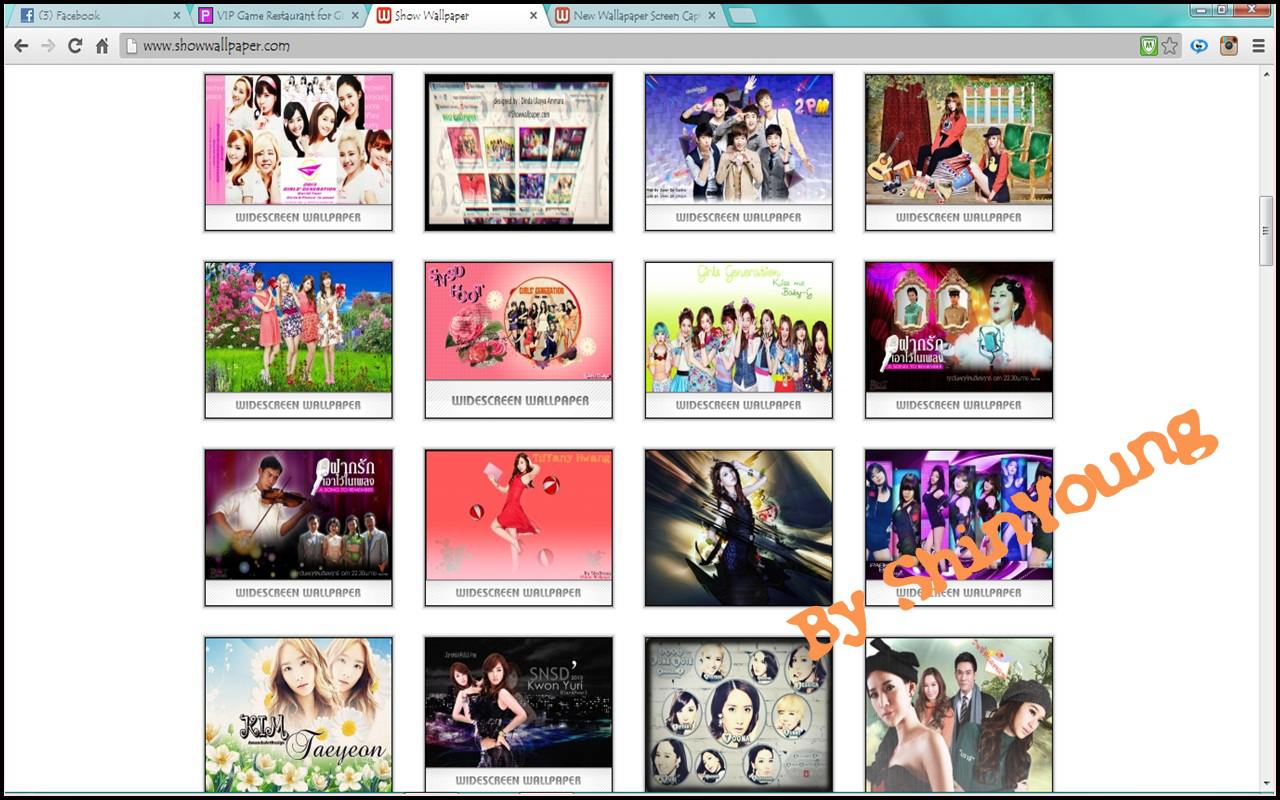Screen dimensions: 1280x800
Task: Select the Tiffany Hwang red dress wallpaper
Action: point(518,514)
